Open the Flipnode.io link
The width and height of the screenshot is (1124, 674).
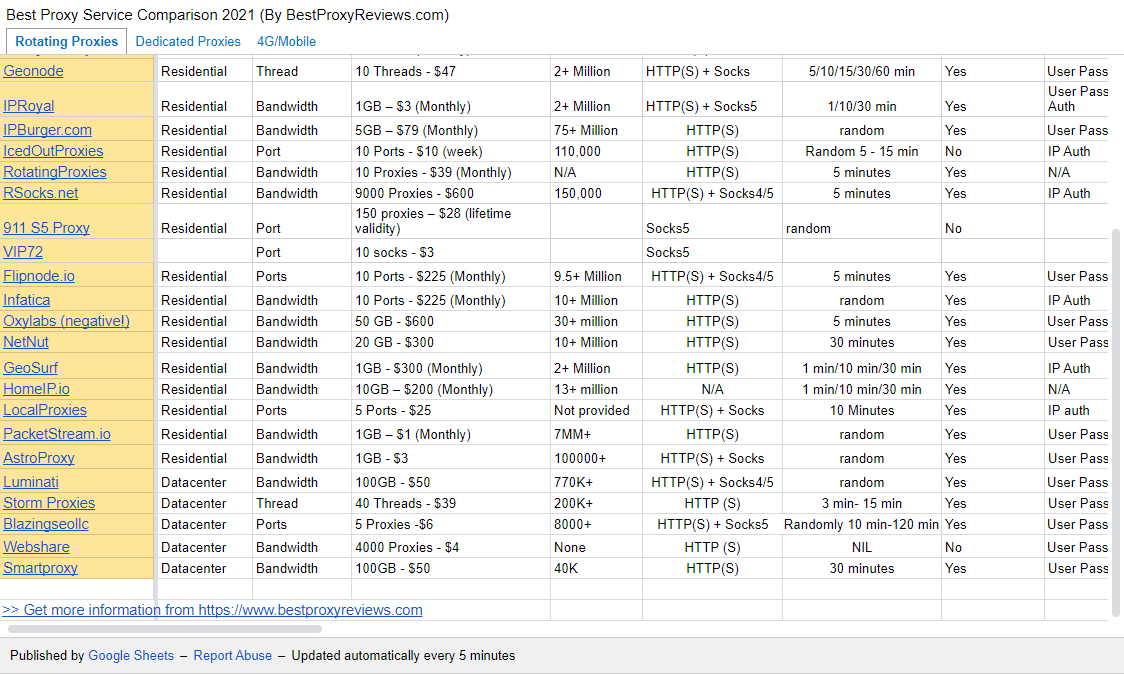point(39,276)
